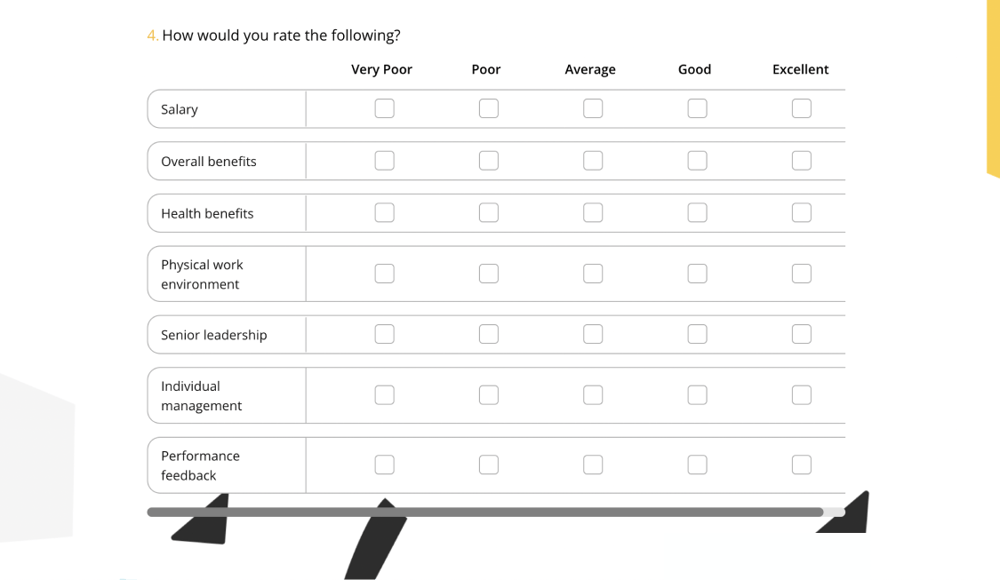Check Excellent for Health benefits
Viewport: 1000px width, 580px height.
(801, 212)
